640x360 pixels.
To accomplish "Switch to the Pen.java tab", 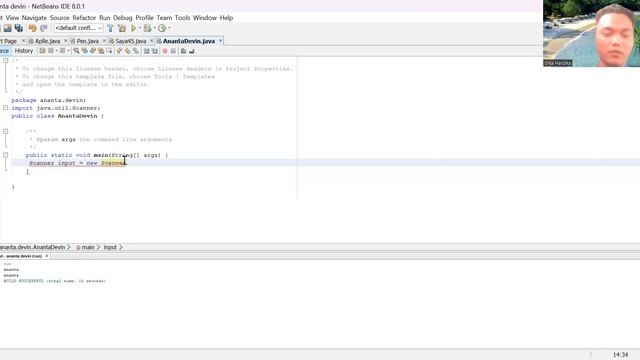I will [x=87, y=41].
